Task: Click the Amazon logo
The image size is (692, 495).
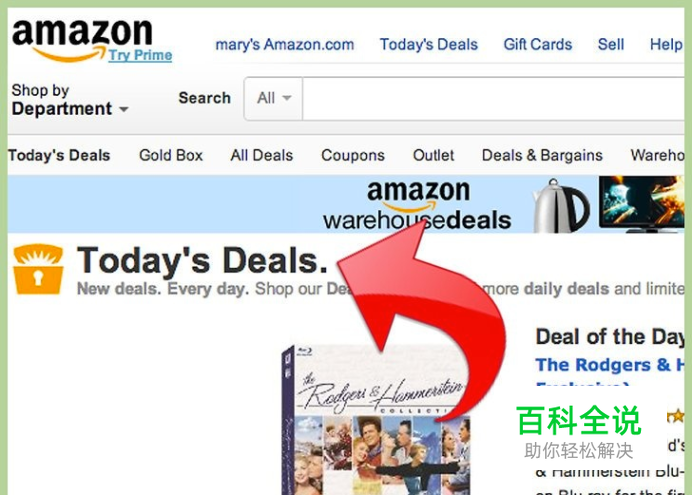Action: tap(82, 38)
